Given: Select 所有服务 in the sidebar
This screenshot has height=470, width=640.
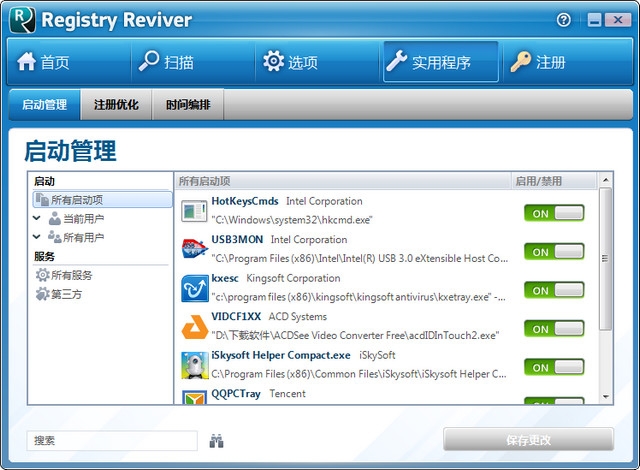Looking at the screenshot, I should [x=64, y=275].
